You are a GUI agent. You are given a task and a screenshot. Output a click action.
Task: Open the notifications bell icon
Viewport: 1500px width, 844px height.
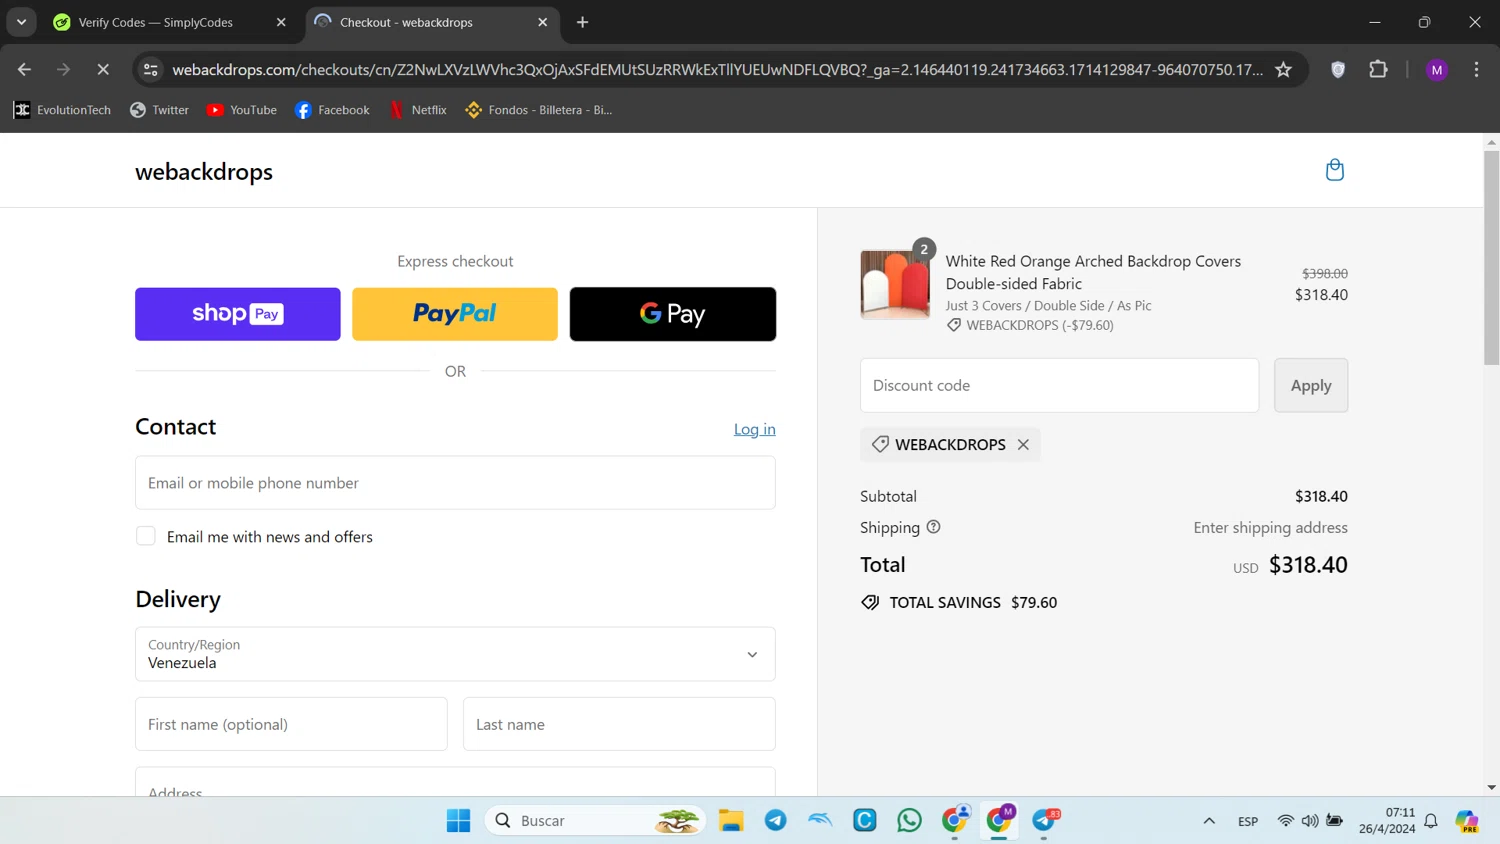pyautogui.click(x=1431, y=821)
